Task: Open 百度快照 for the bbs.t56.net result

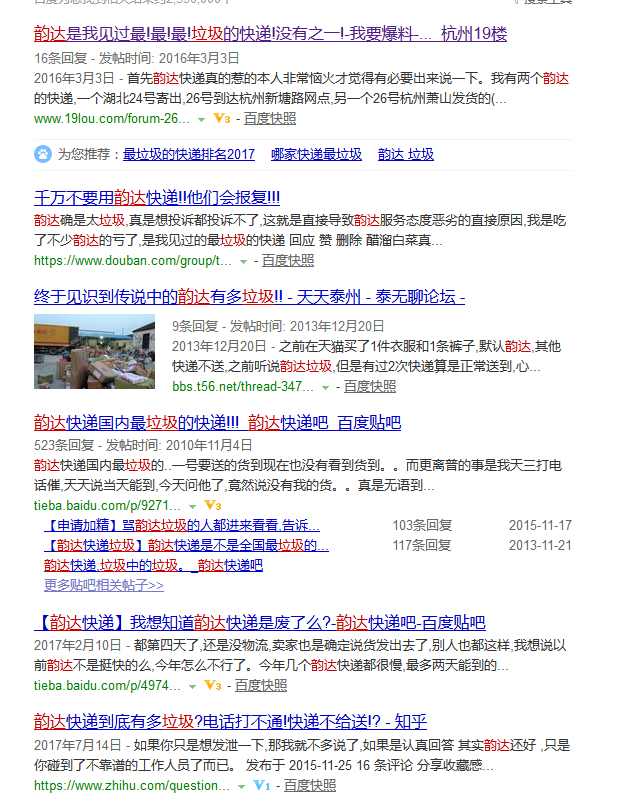Action: point(370,387)
